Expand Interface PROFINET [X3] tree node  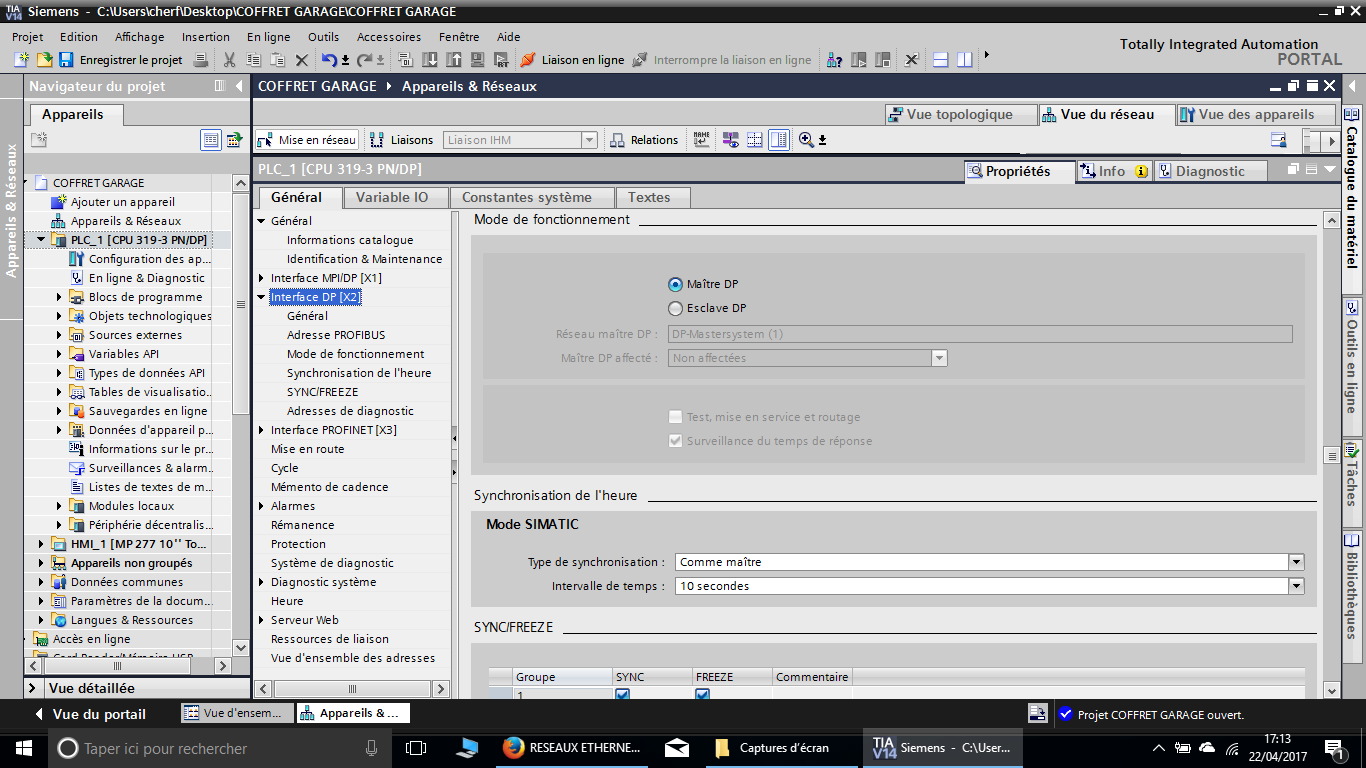tap(261, 430)
